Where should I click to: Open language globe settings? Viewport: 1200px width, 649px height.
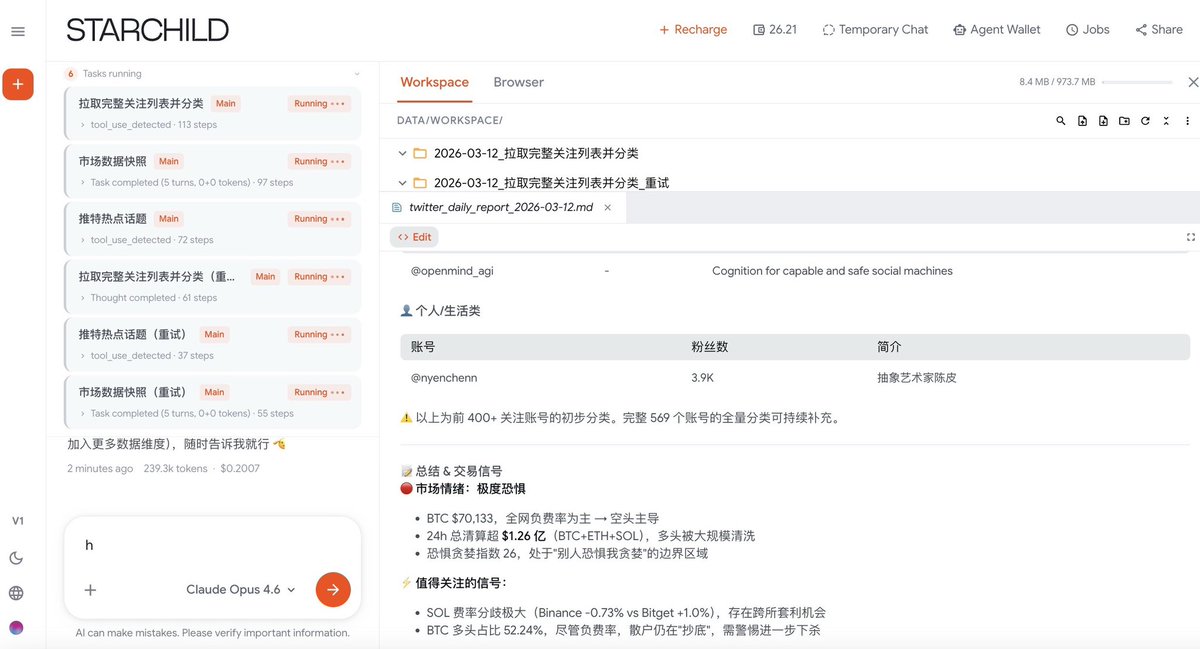(x=17, y=593)
